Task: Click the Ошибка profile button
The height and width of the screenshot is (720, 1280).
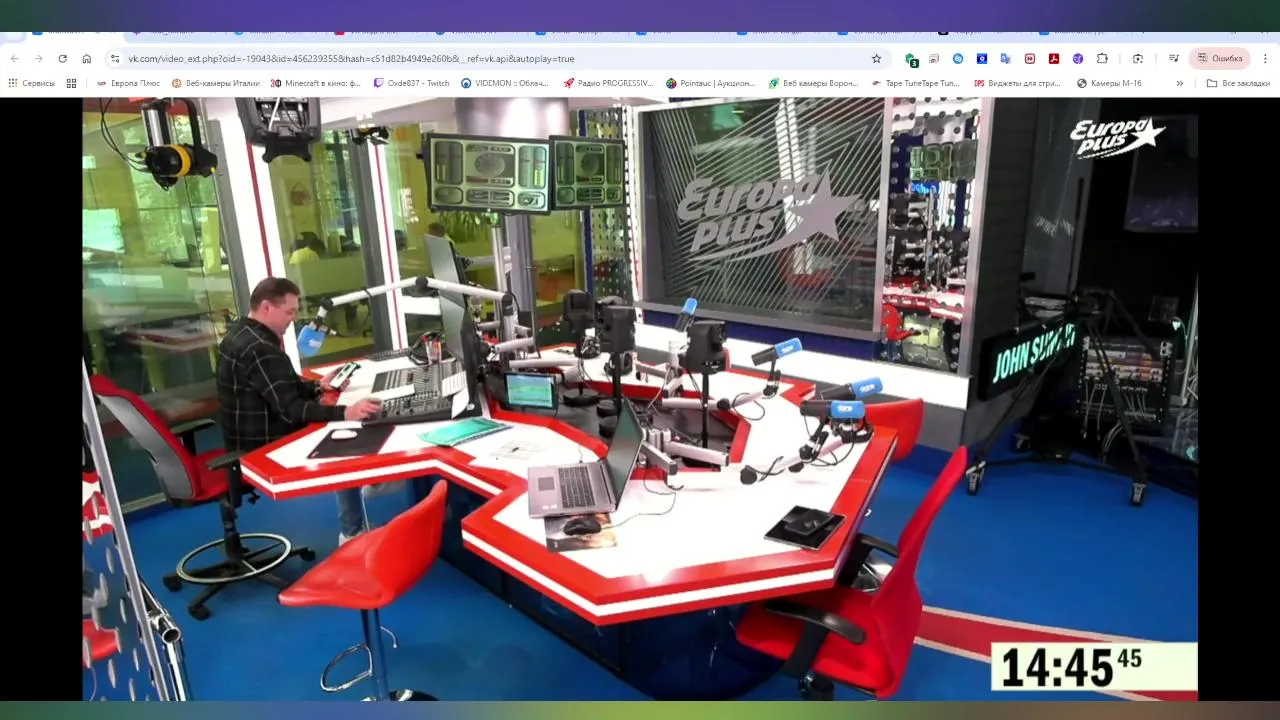Action: (1219, 59)
